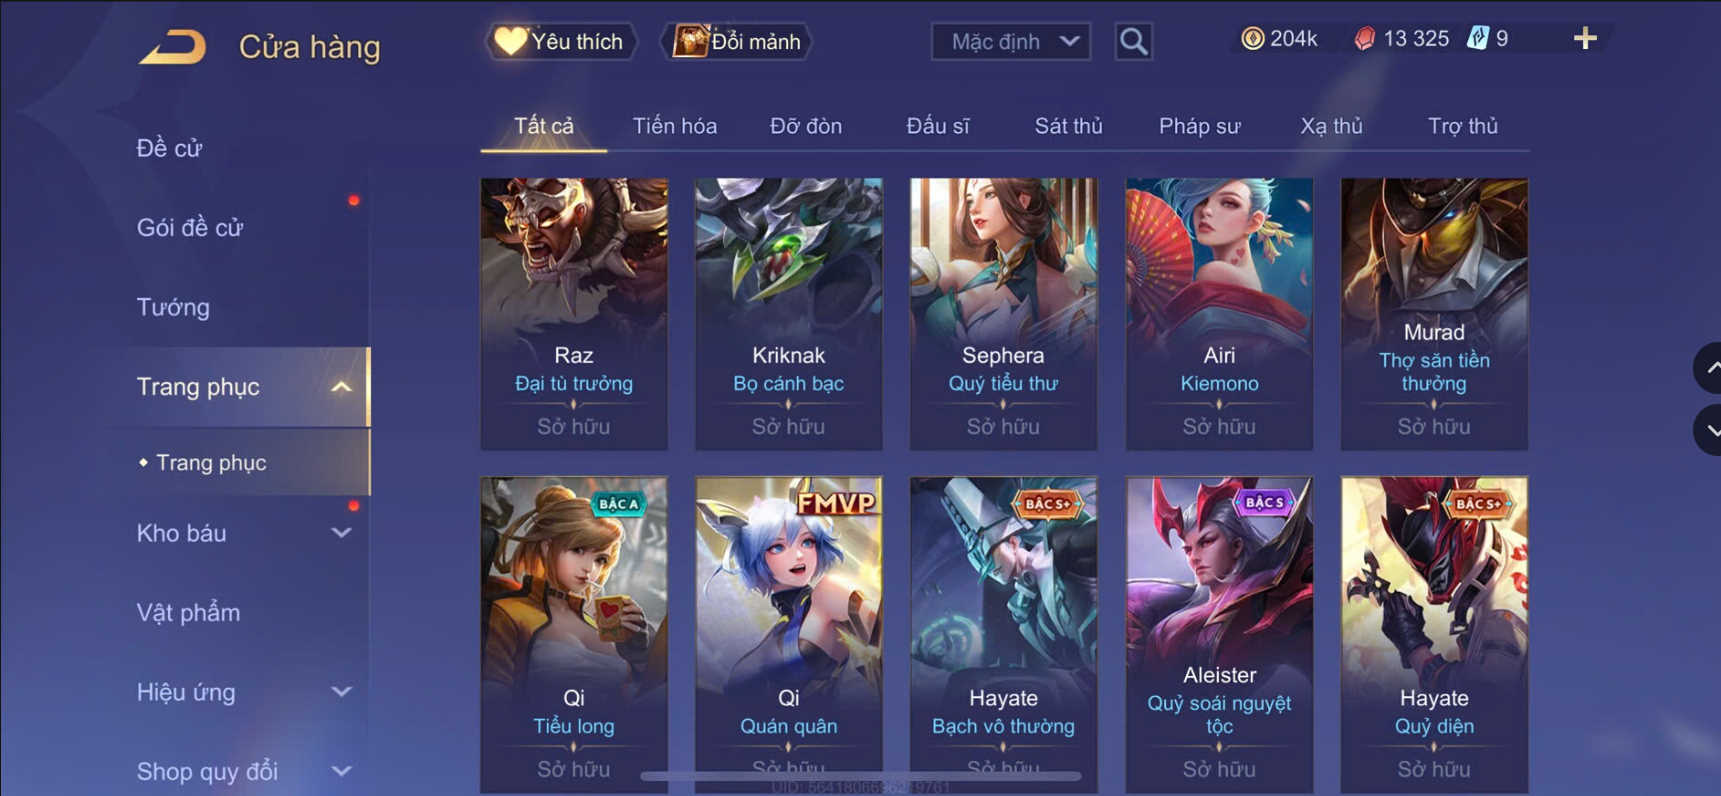Tap the plus icon to add currency

[1585, 39]
